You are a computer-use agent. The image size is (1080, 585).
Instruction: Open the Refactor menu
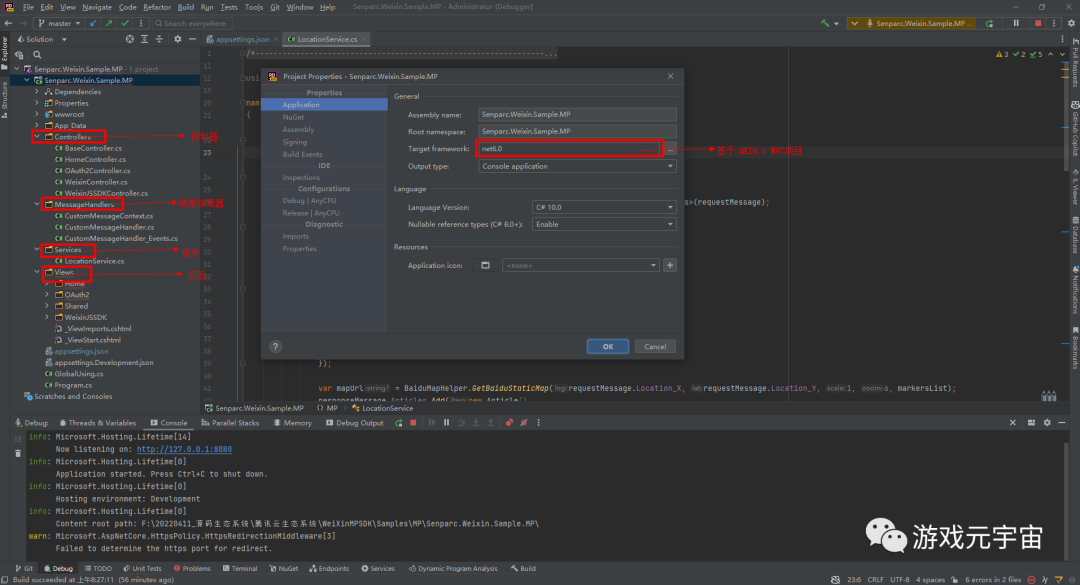[156, 7]
